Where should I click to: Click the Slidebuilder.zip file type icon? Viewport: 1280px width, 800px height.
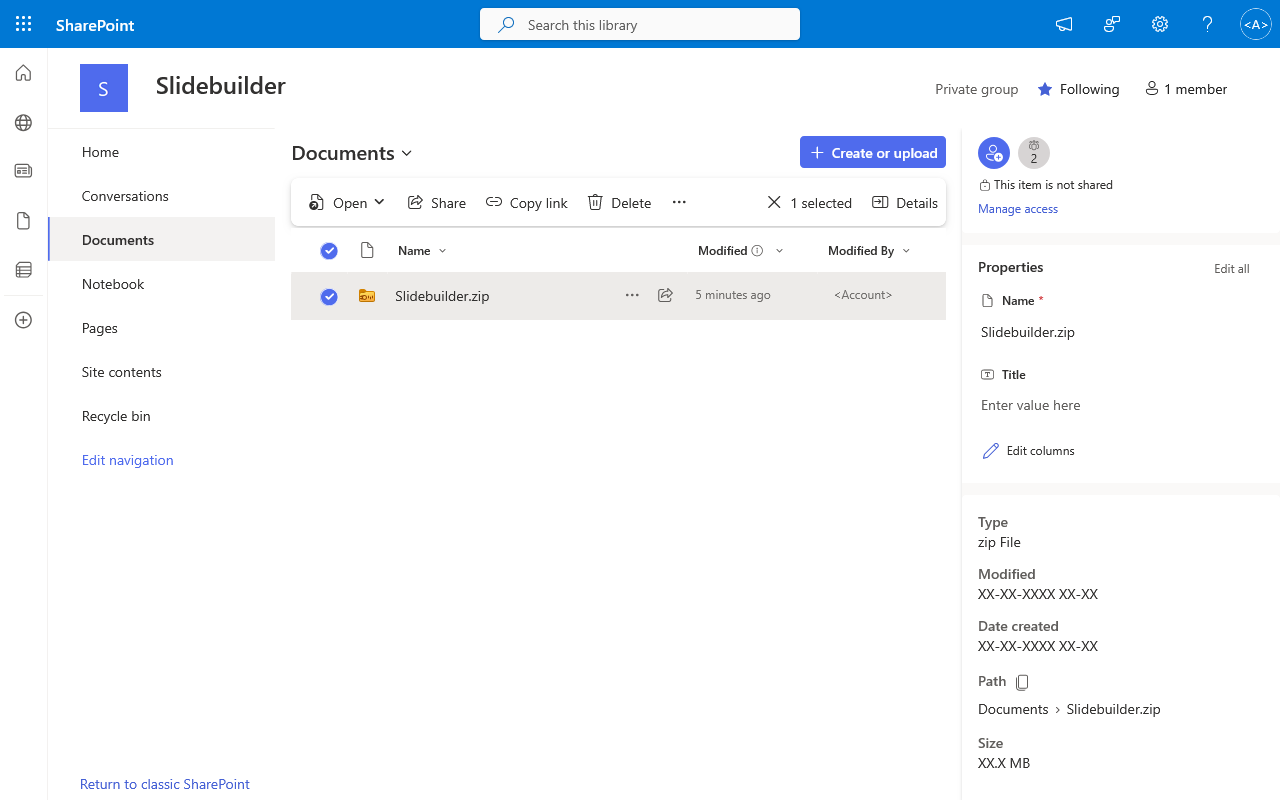point(367,296)
